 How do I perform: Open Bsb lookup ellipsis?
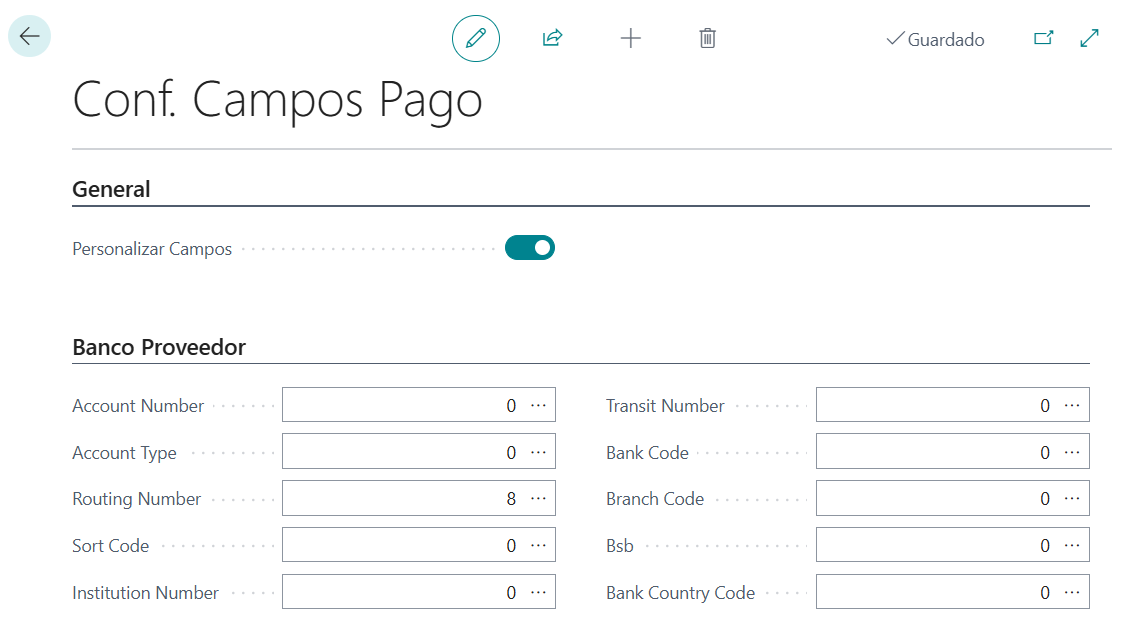point(1073,545)
